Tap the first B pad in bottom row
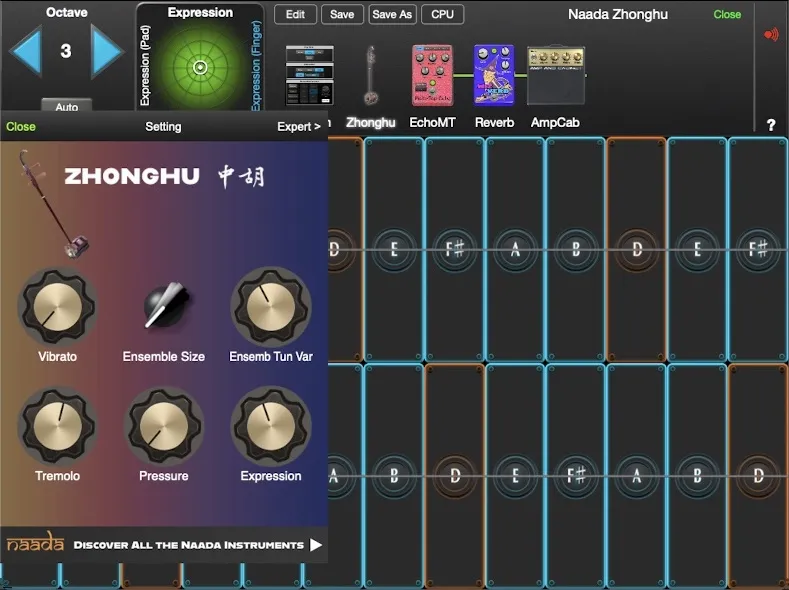The width and height of the screenshot is (789, 590). click(394, 476)
